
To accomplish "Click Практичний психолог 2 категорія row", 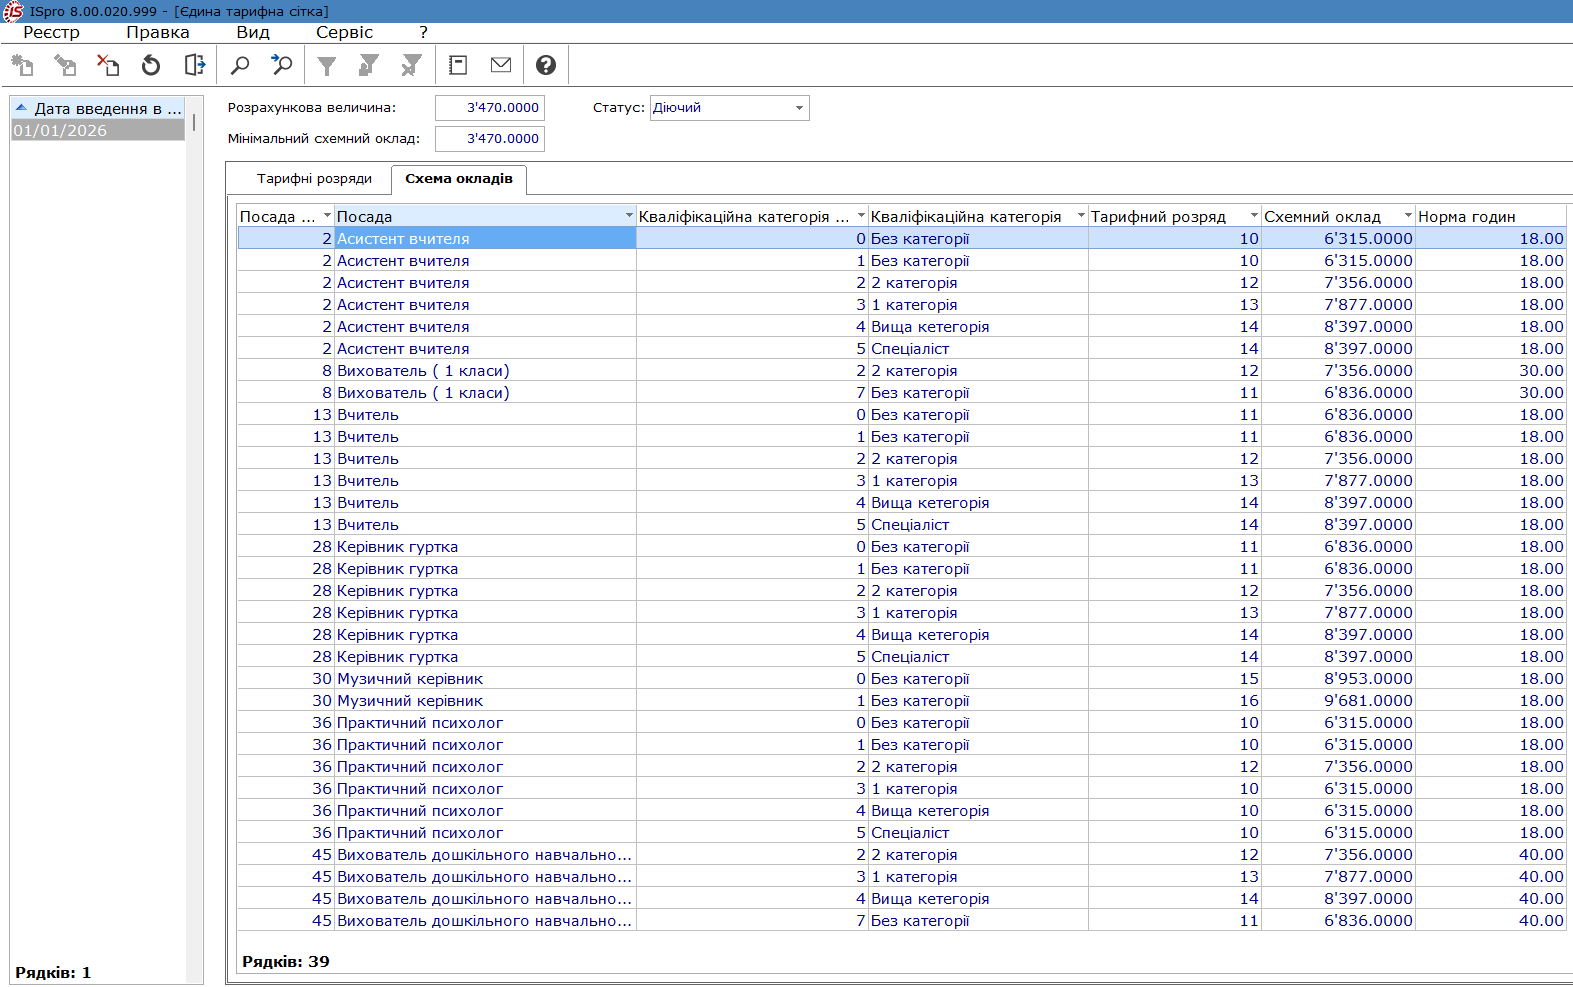I will click(901, 767).
